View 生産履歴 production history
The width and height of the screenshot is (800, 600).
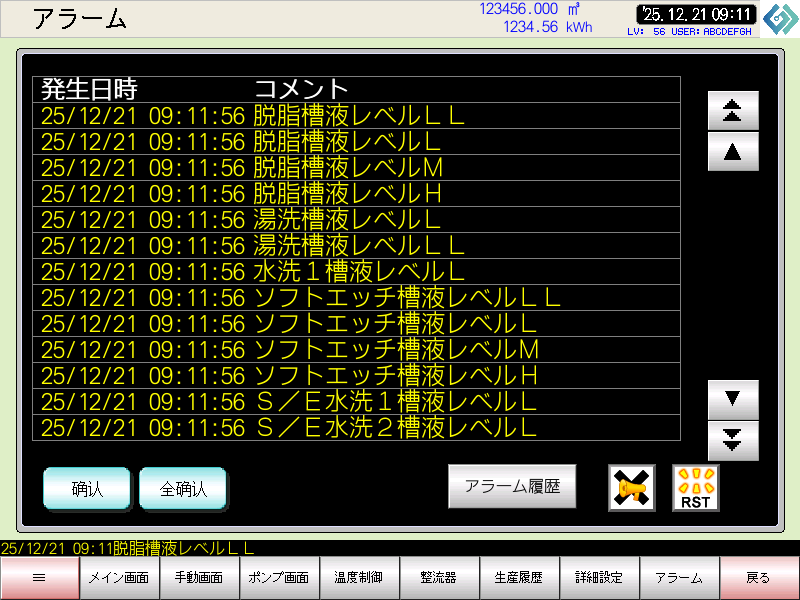[x=519, y=578]
